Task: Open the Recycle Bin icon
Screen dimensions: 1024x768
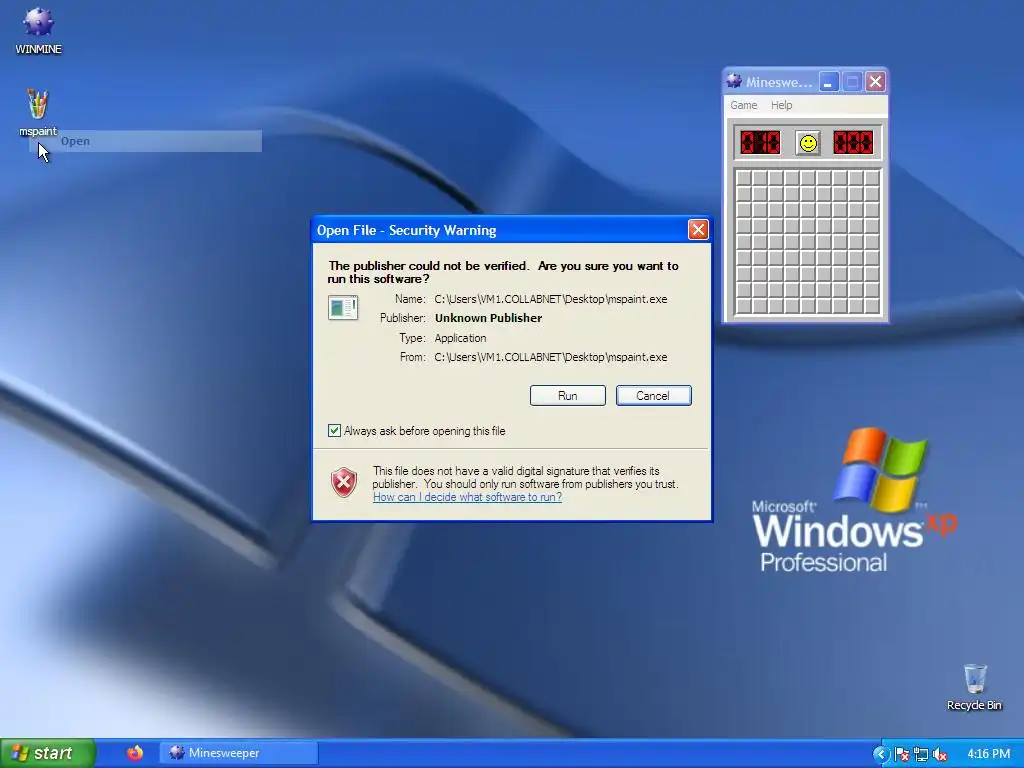Action: click(x=974, y=687)
